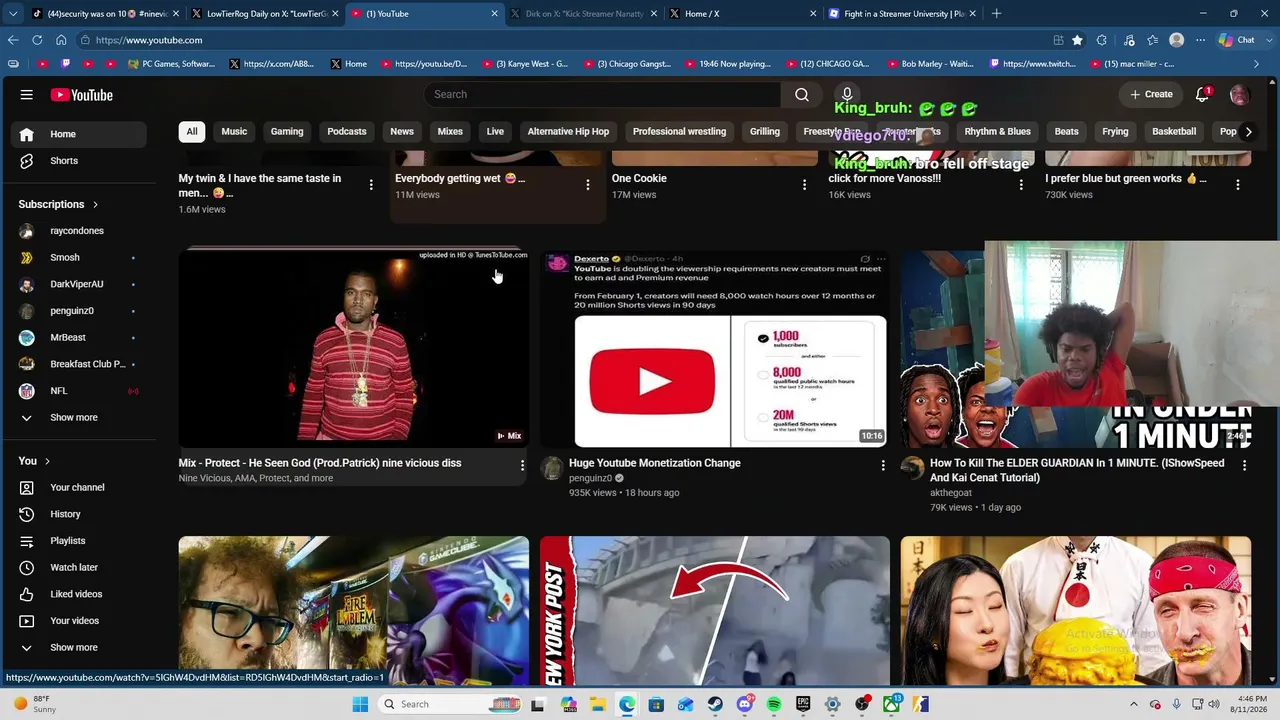Click the address bar showing youtube.com
This screenshot has height=720, width=1280.
pos(560,40)
